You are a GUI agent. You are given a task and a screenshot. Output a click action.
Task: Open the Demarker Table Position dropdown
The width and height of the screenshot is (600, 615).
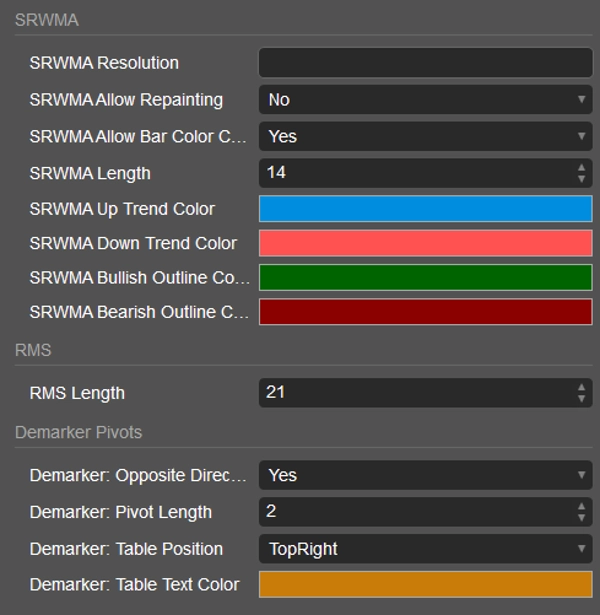[425, 549]
